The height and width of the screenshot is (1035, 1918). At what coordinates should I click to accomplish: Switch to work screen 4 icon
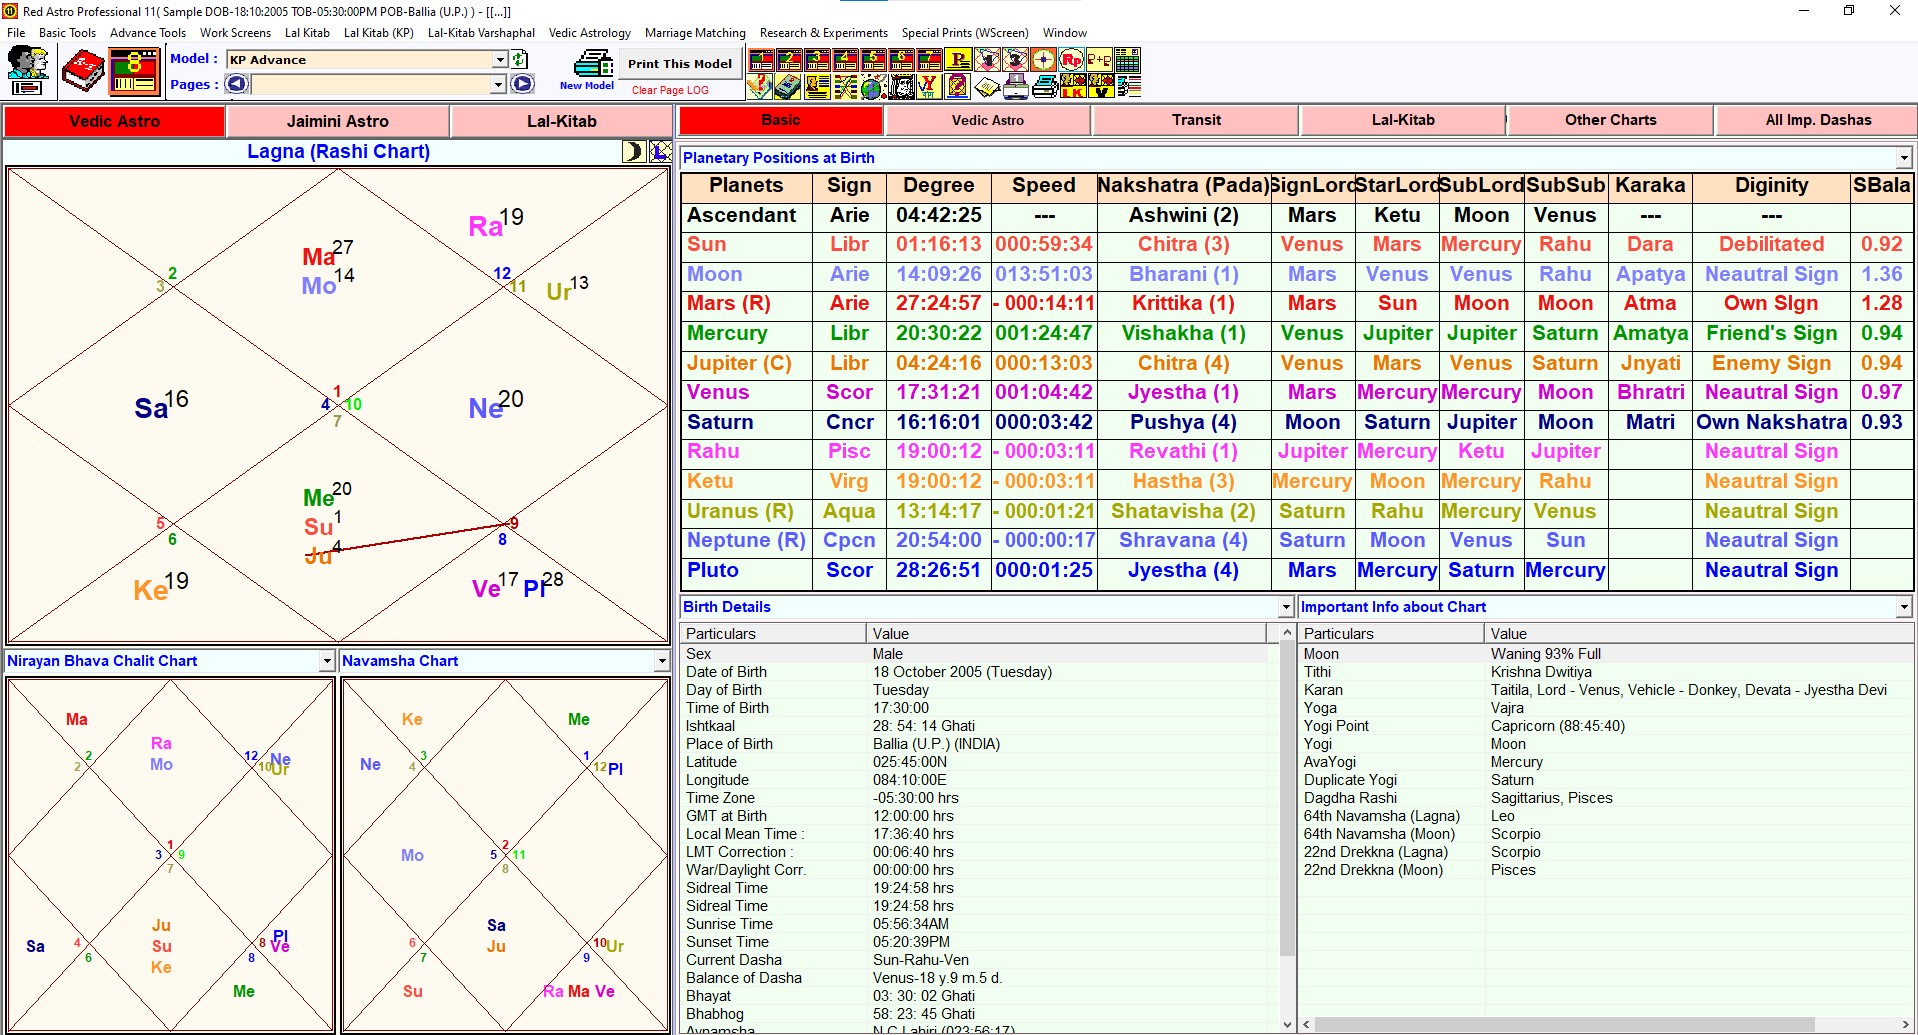tap(845, 60)
